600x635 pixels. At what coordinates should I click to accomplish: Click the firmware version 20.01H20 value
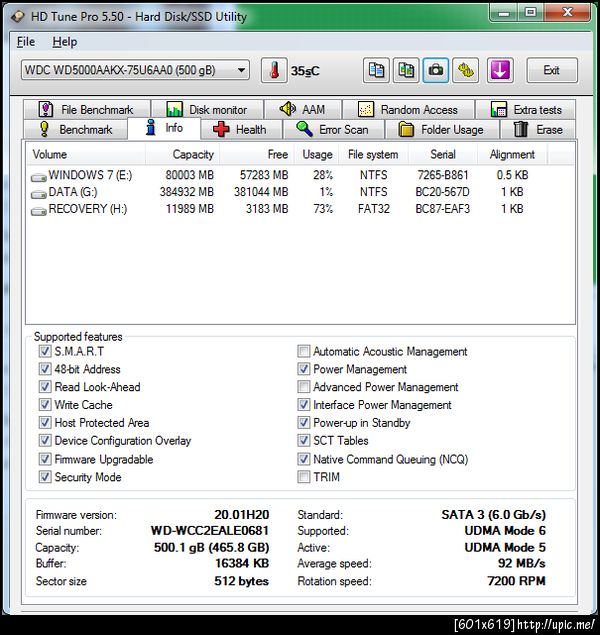pyautogui.click(x=241, y=514)
